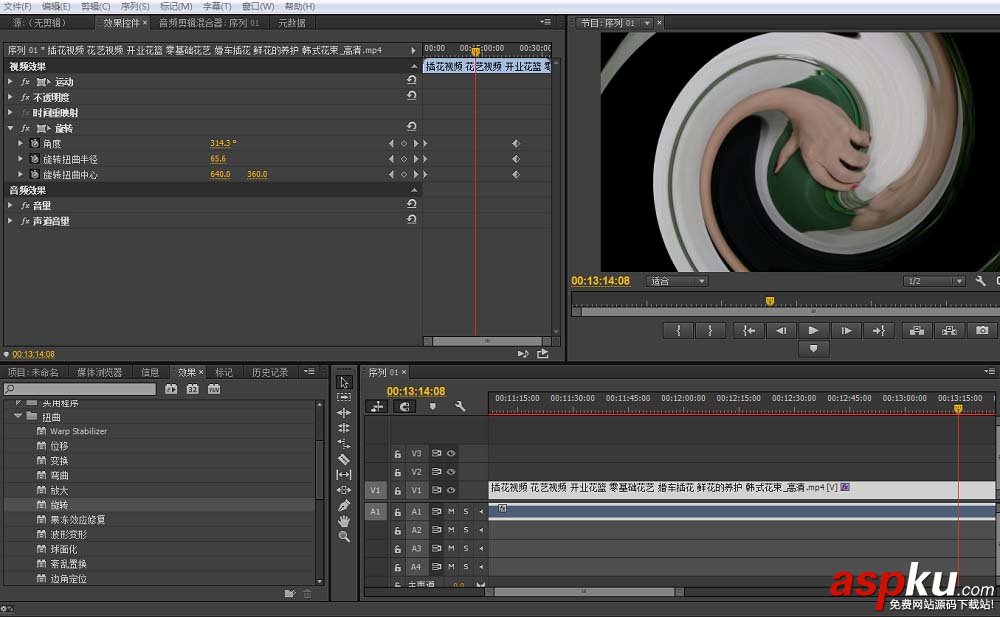
Task: Select Warp Stabilizer effect
Action: (x=78, y=431)
